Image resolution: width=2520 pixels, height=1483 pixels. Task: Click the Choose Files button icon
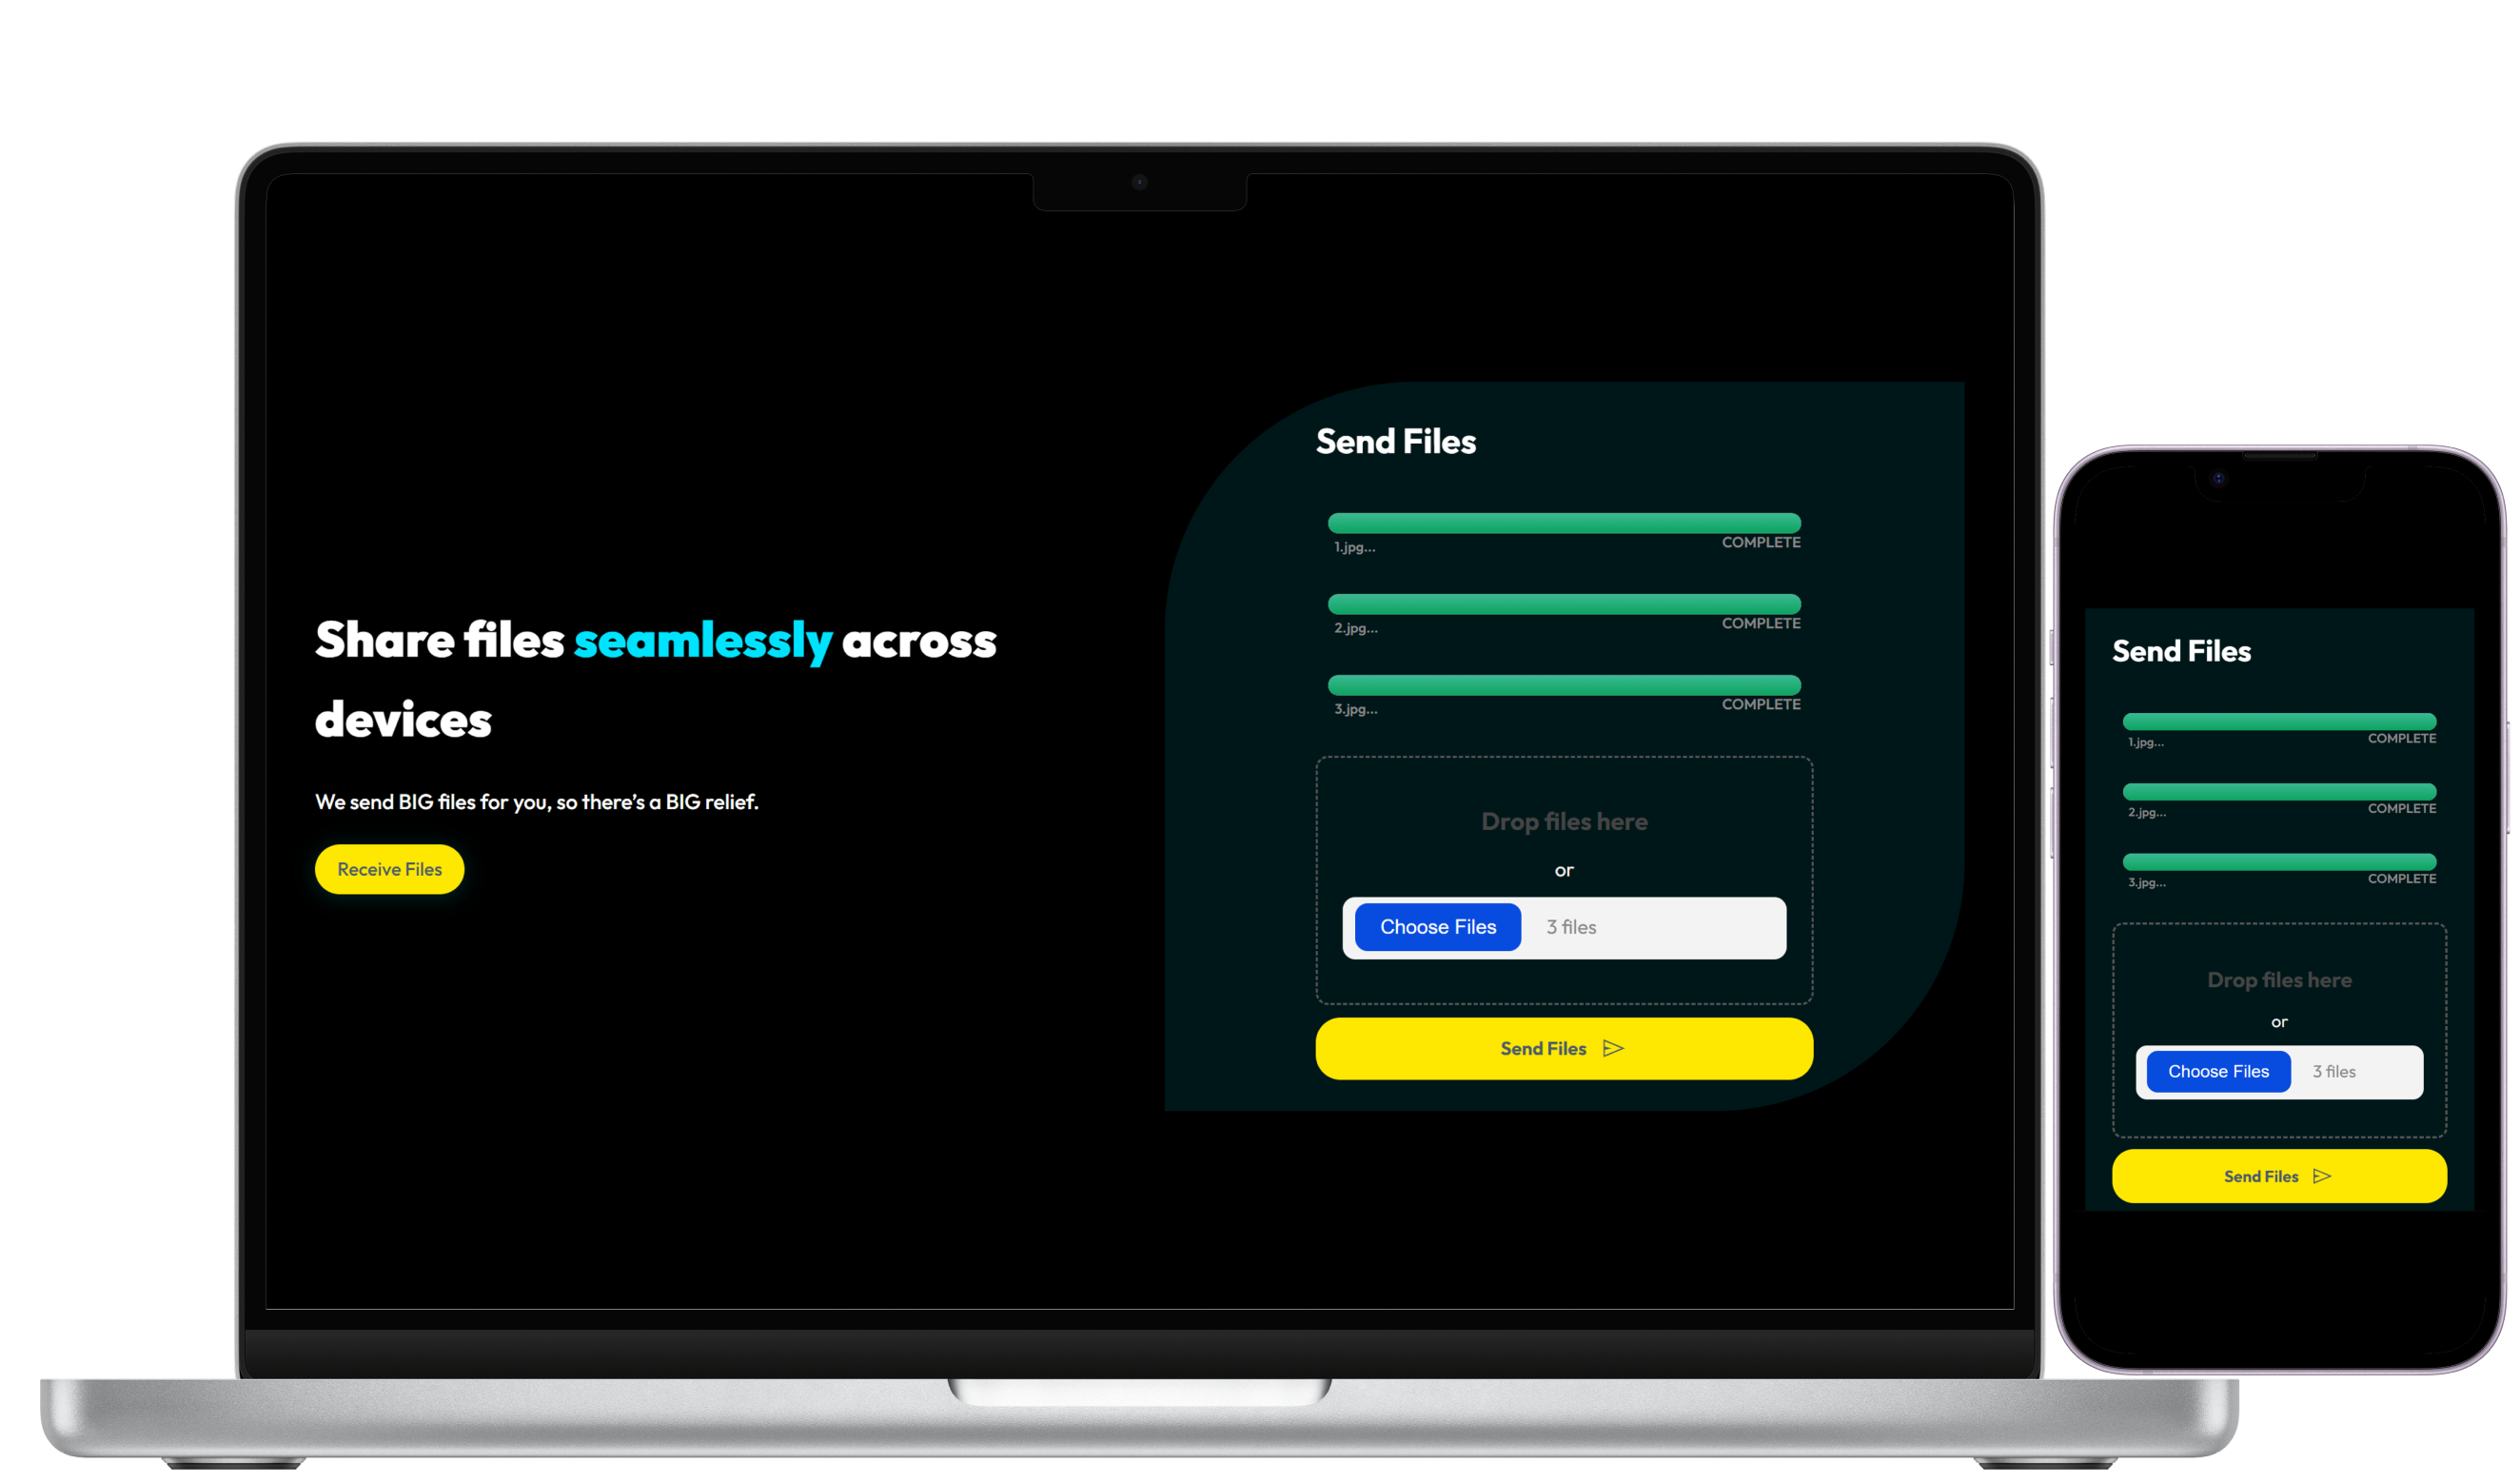(x=1438, y=925)
